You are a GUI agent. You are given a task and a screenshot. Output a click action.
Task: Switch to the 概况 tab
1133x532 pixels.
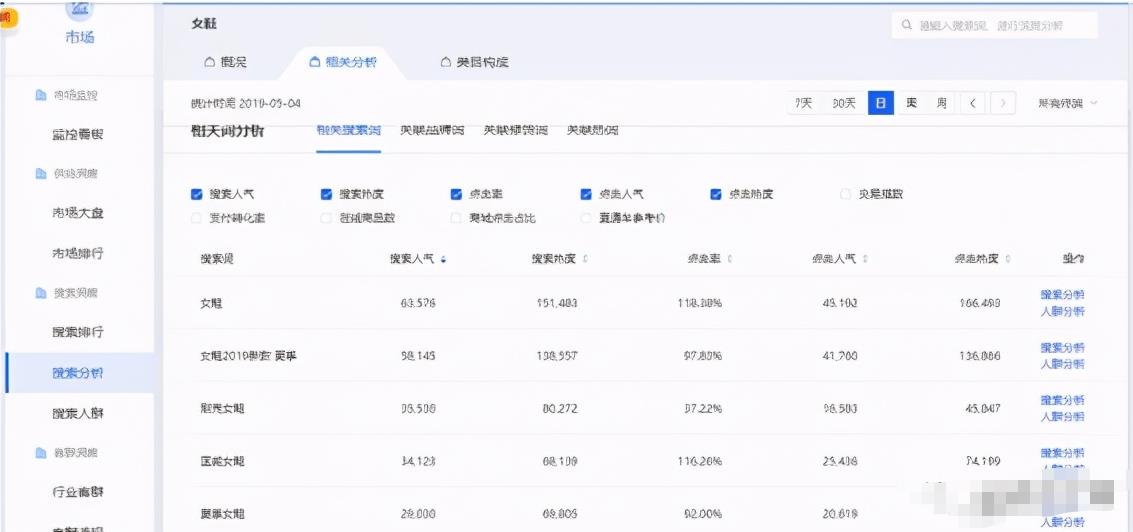pos(225,62)
